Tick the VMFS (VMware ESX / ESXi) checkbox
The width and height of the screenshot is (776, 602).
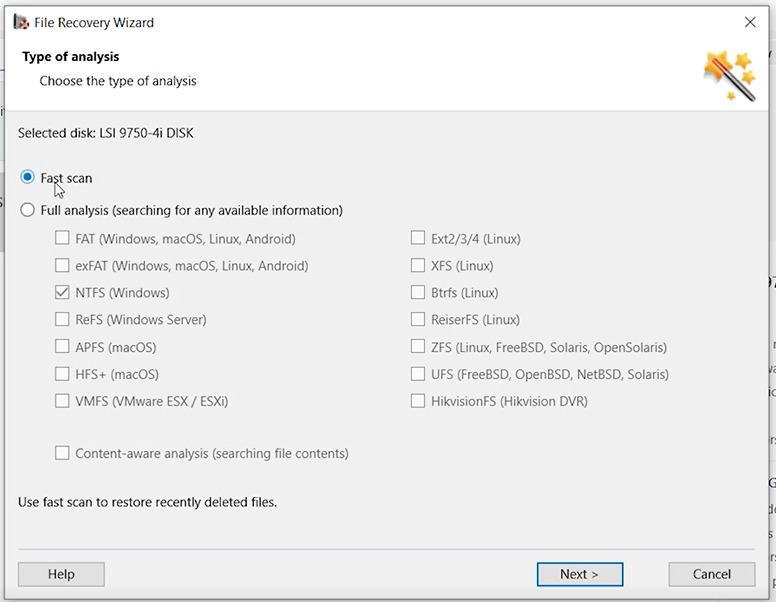click(62, 401)
